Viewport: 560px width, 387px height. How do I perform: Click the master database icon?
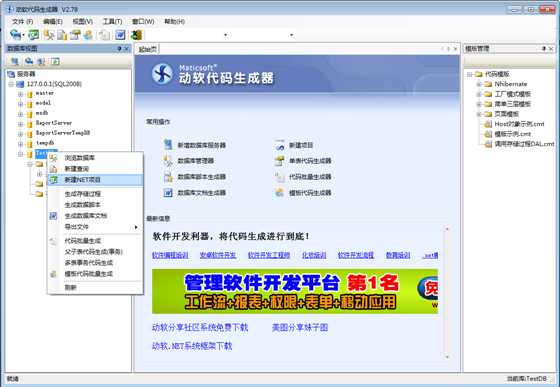tap(30, 94)
